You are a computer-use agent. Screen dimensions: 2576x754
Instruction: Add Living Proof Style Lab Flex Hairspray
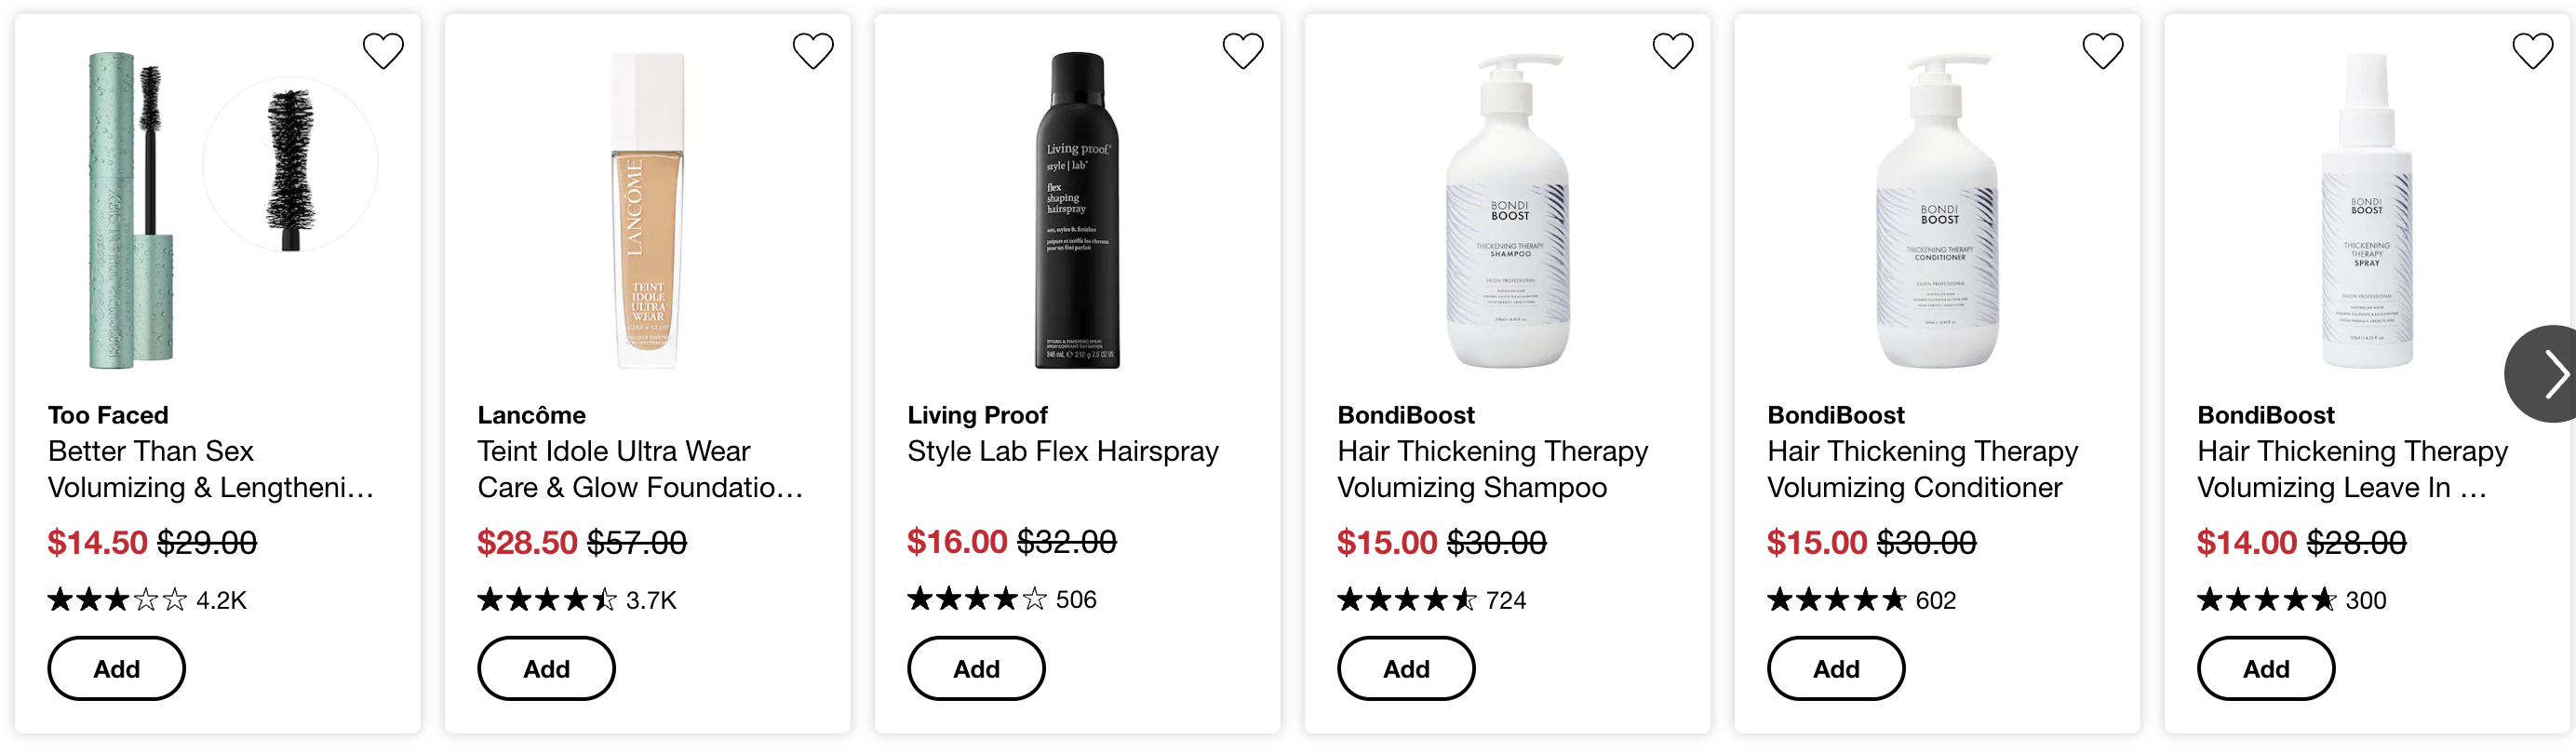tap(977, 669)
